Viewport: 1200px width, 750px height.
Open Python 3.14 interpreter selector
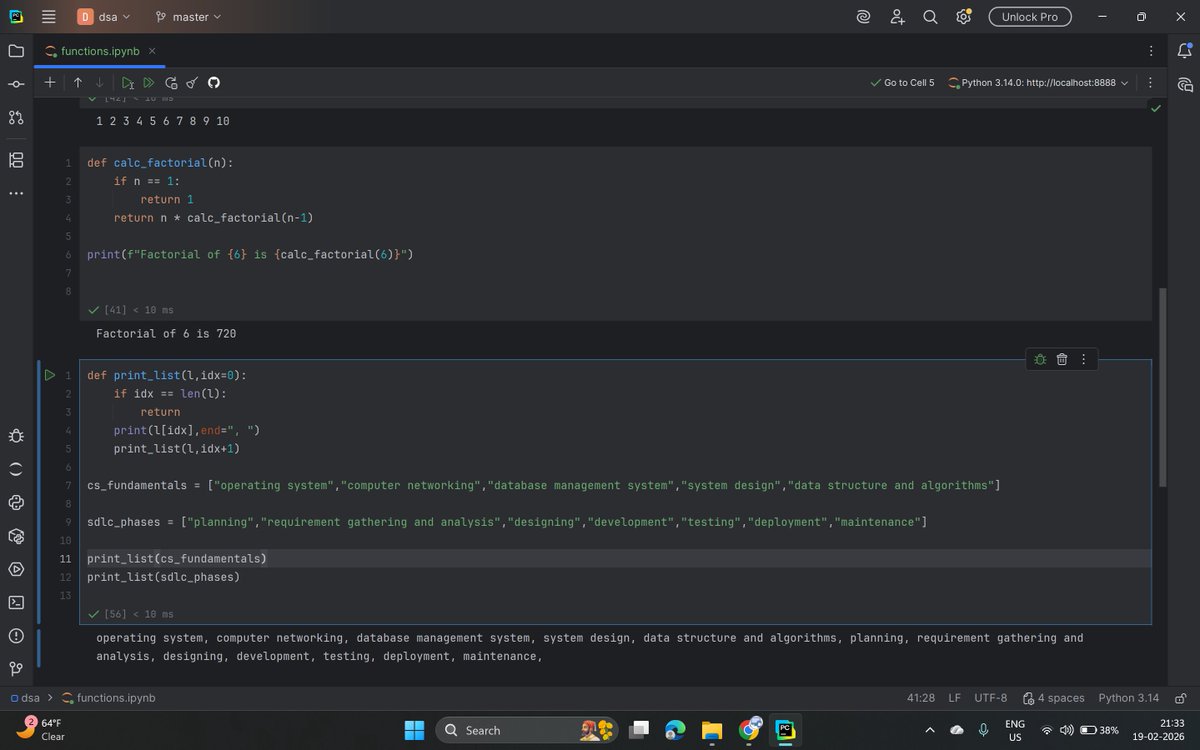pyautogui.click(x=1128, y=698)
